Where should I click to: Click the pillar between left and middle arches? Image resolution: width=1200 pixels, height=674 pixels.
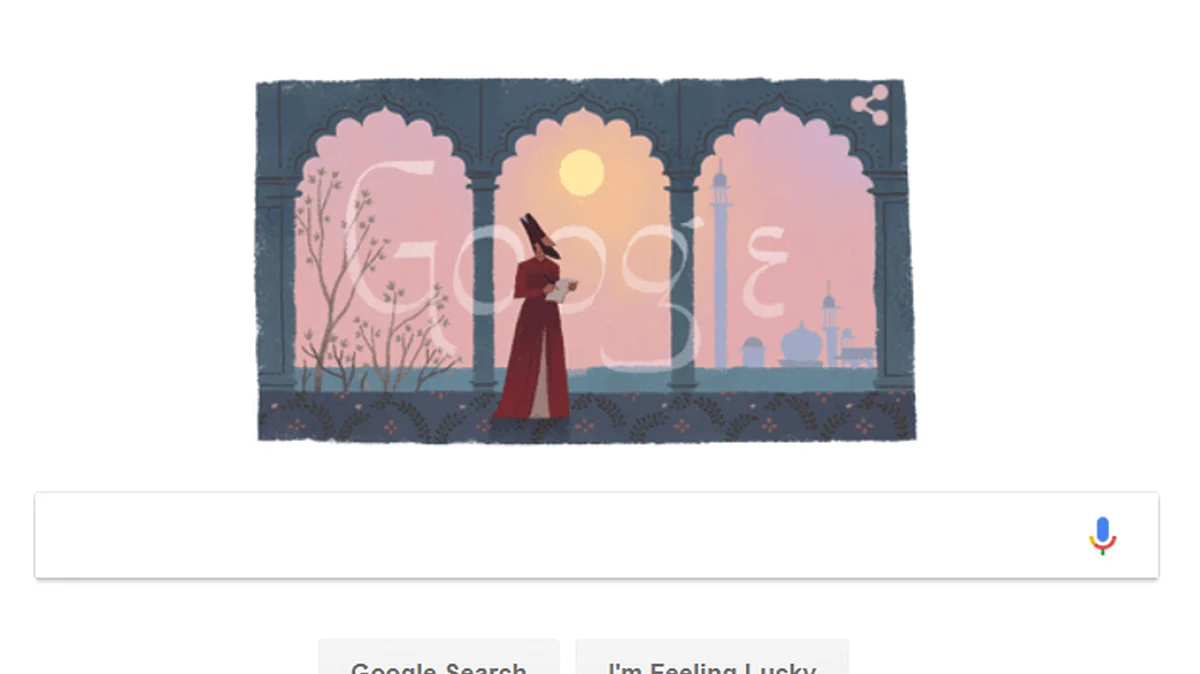pos(483,280)
